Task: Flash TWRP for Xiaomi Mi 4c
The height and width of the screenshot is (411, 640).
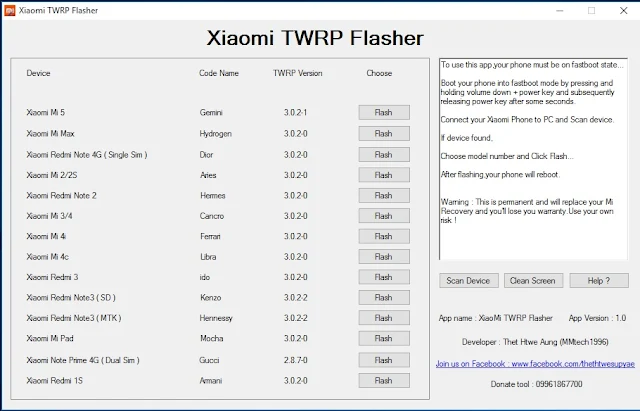Action: click(384, 257)
